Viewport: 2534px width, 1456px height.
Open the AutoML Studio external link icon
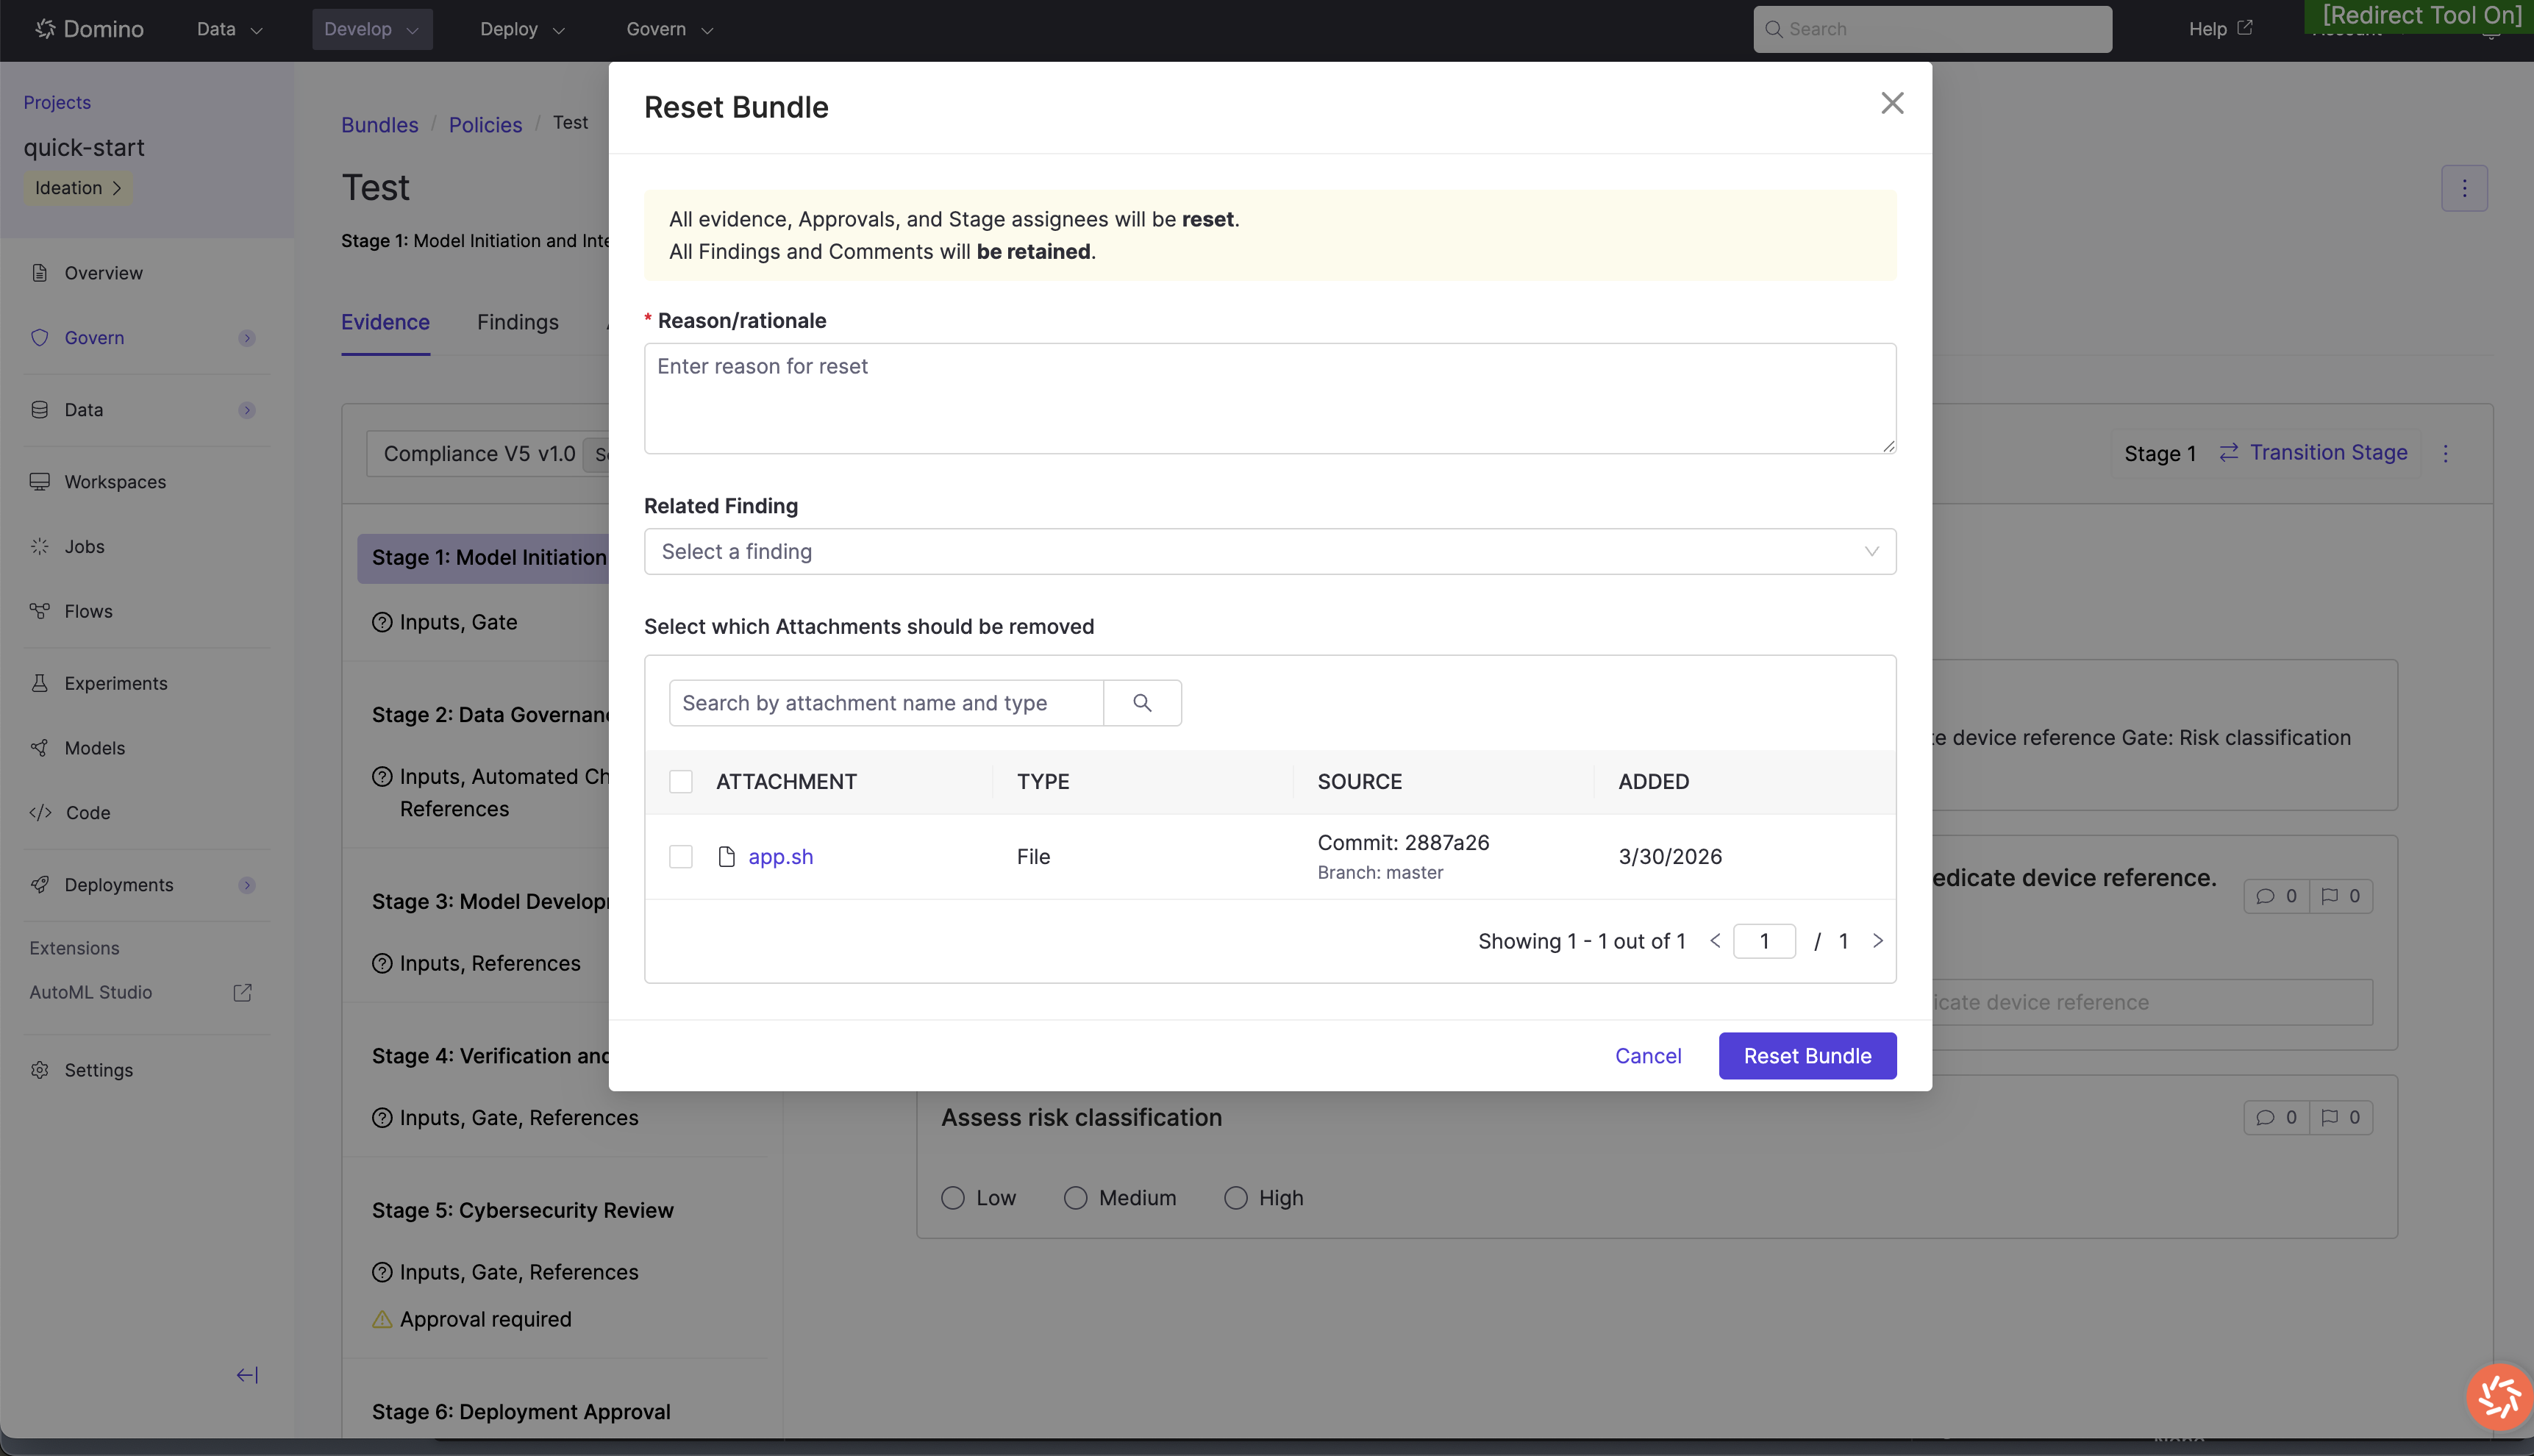(242, 992)
